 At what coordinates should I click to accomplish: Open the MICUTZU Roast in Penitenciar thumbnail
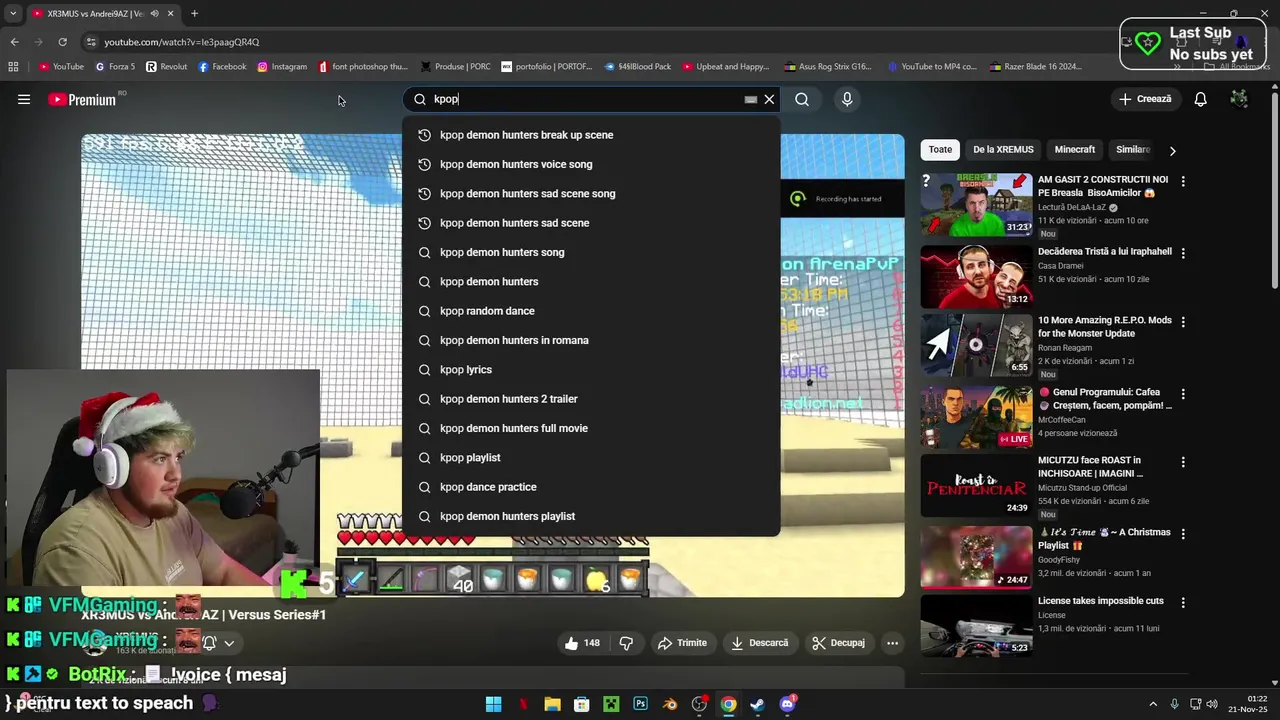976,485
